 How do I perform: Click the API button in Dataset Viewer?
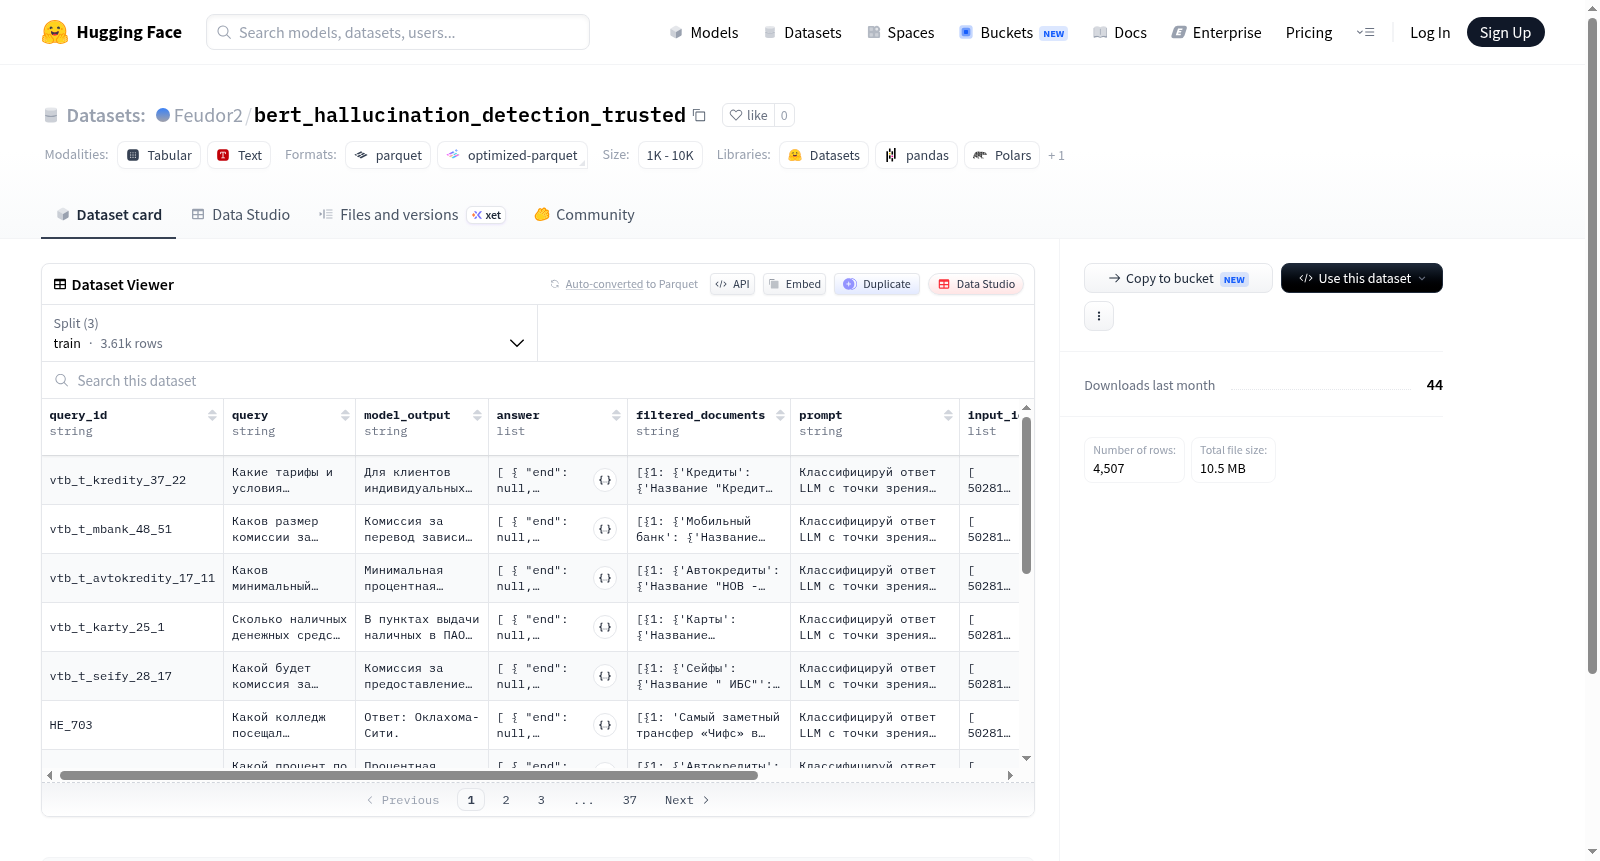[x=732, y=284]
